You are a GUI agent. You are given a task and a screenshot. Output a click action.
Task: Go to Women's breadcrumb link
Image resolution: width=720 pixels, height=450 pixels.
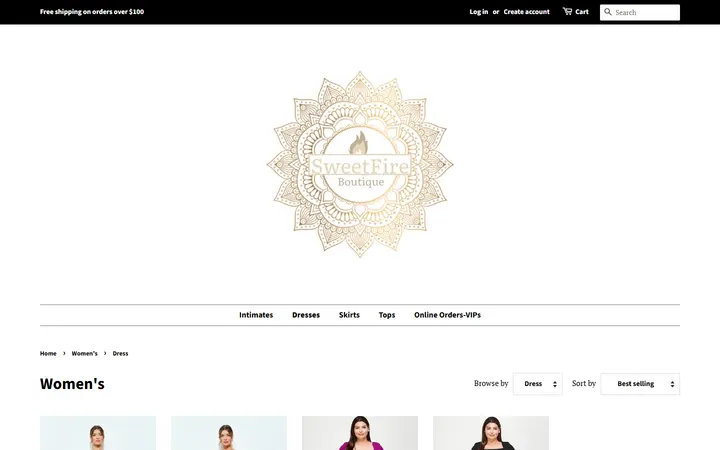click(84, 354)
